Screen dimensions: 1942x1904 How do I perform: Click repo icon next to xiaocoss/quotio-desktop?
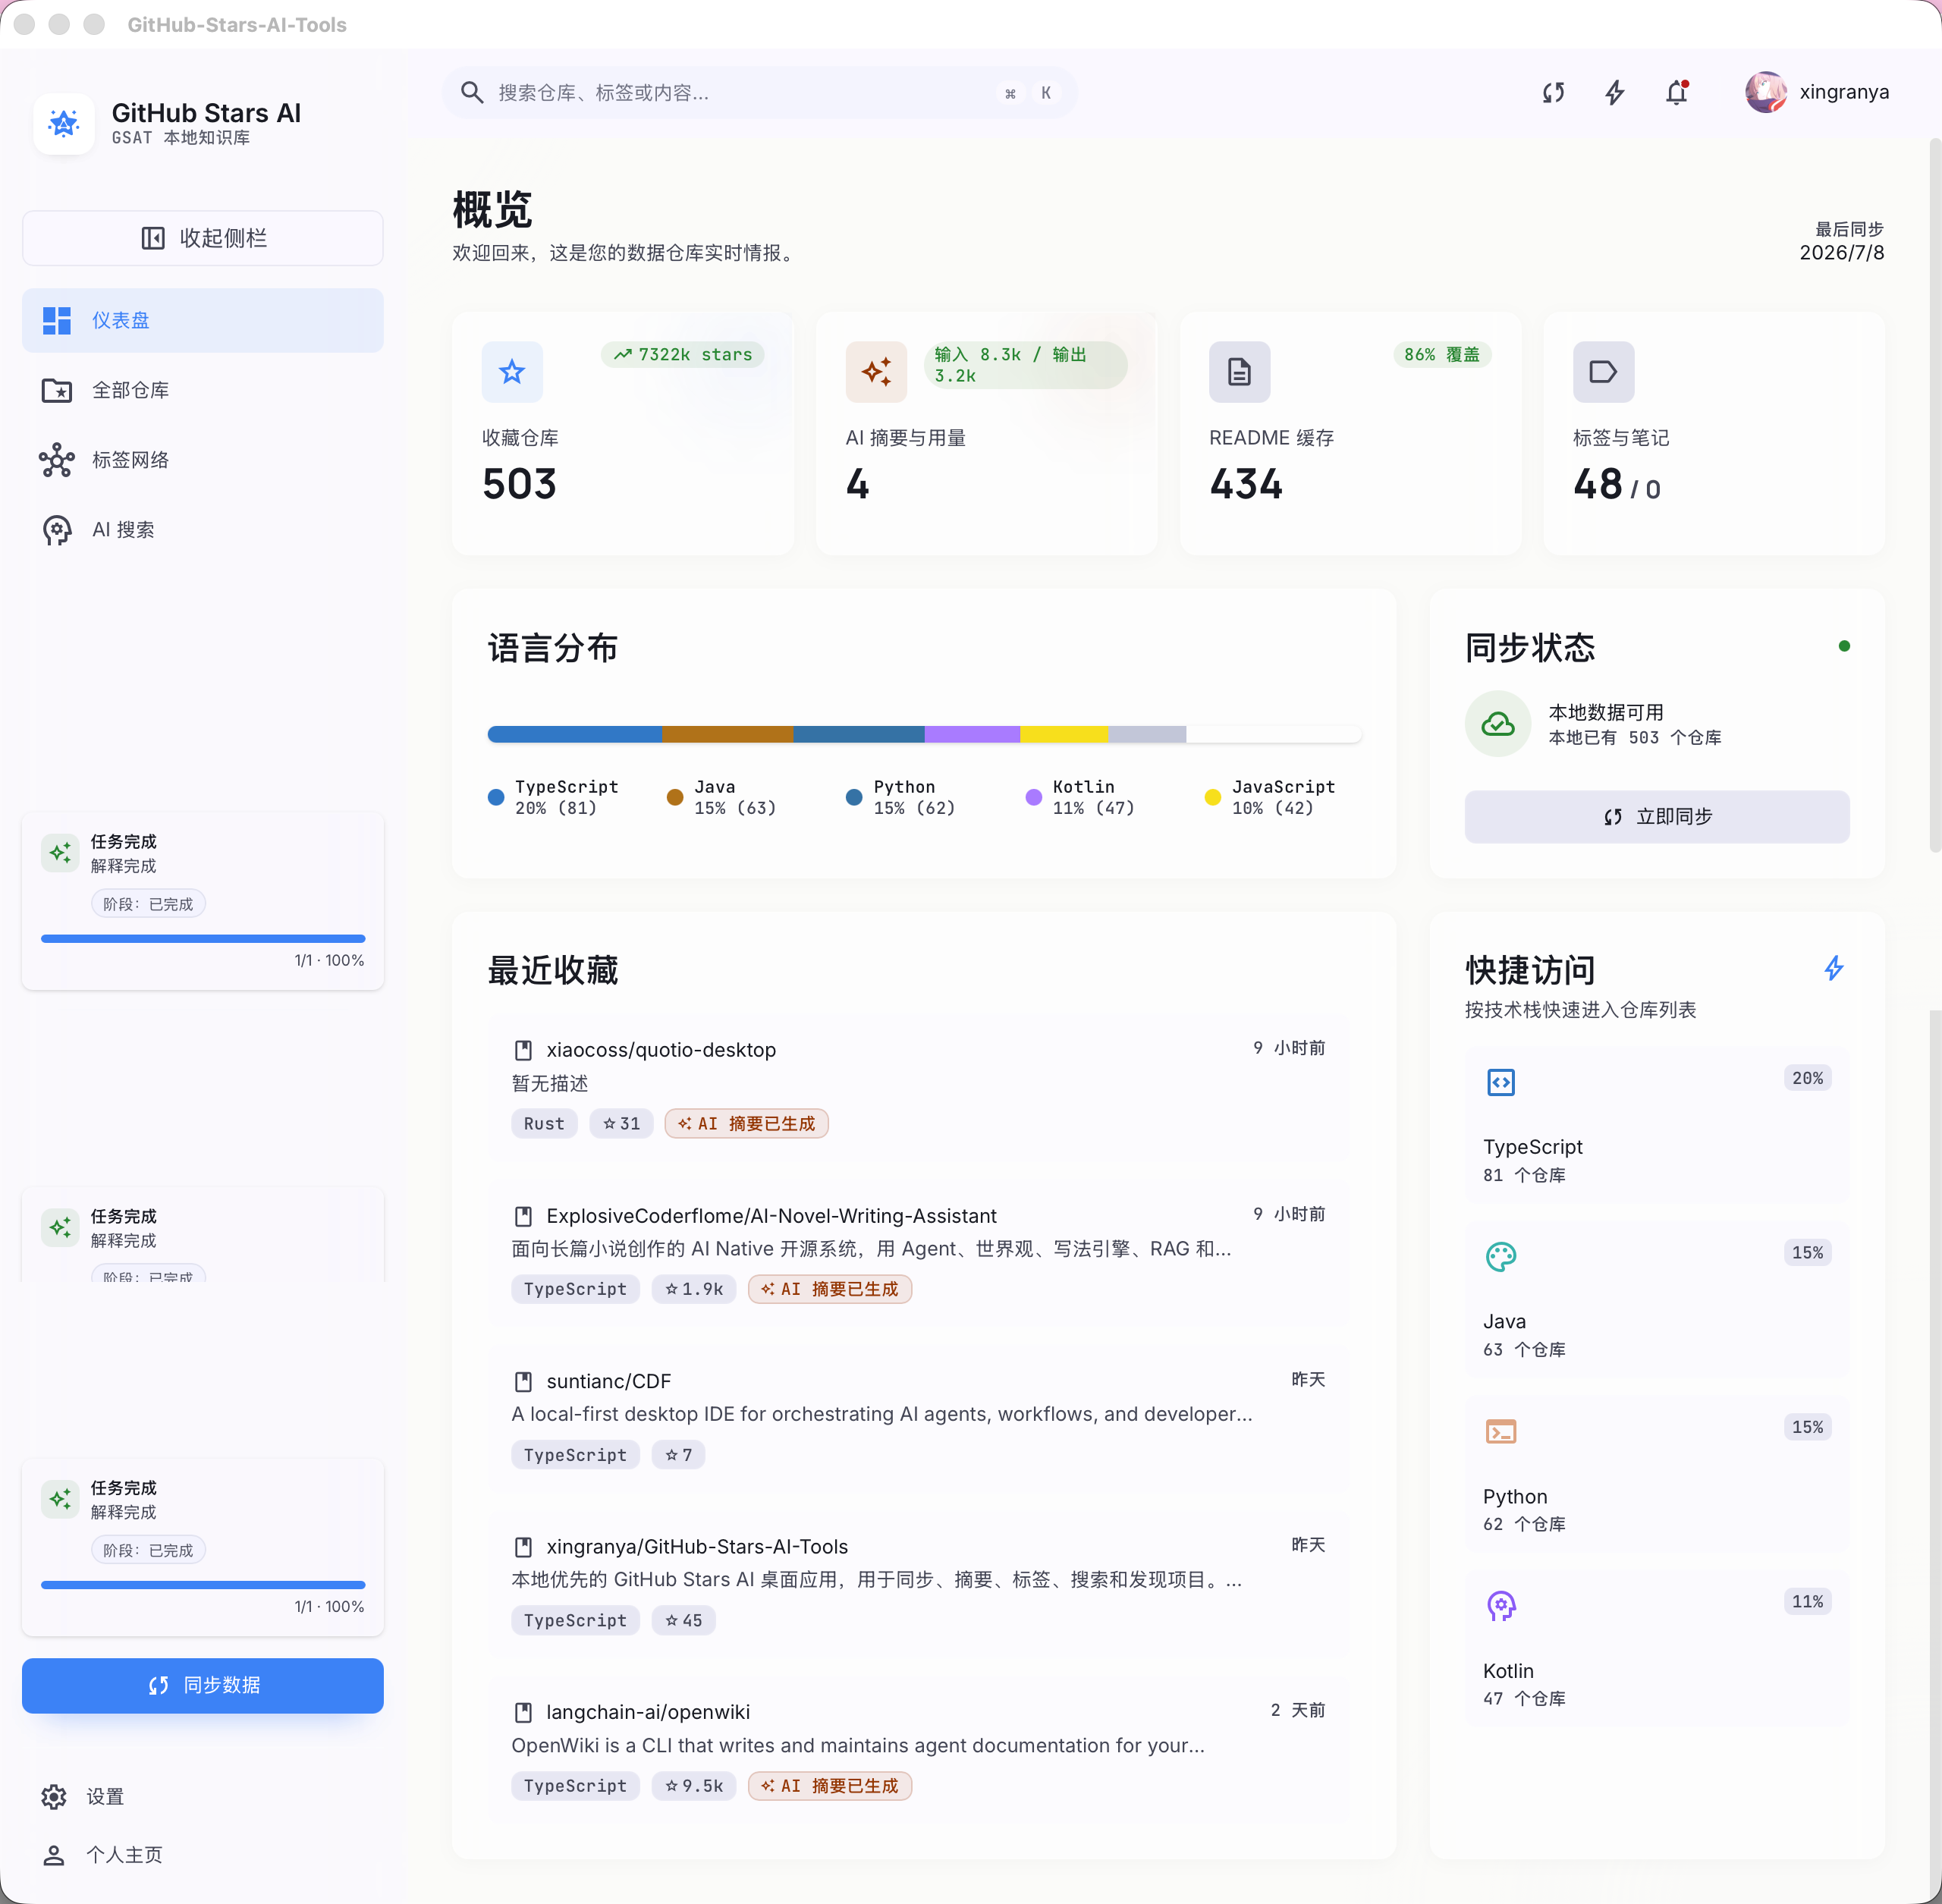523,1050
